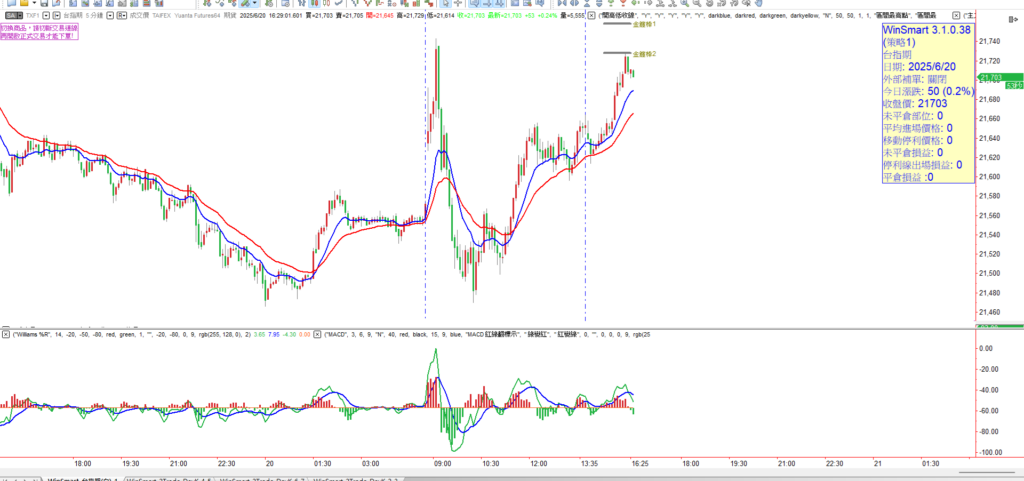Click the TXF1 symbol code

pyautogui.click(x=33, y=15)
